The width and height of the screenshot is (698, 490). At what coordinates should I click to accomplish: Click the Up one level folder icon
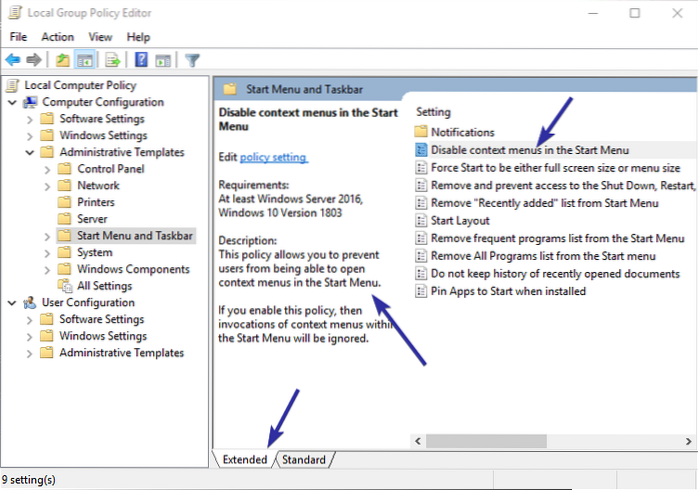point(63,60)
